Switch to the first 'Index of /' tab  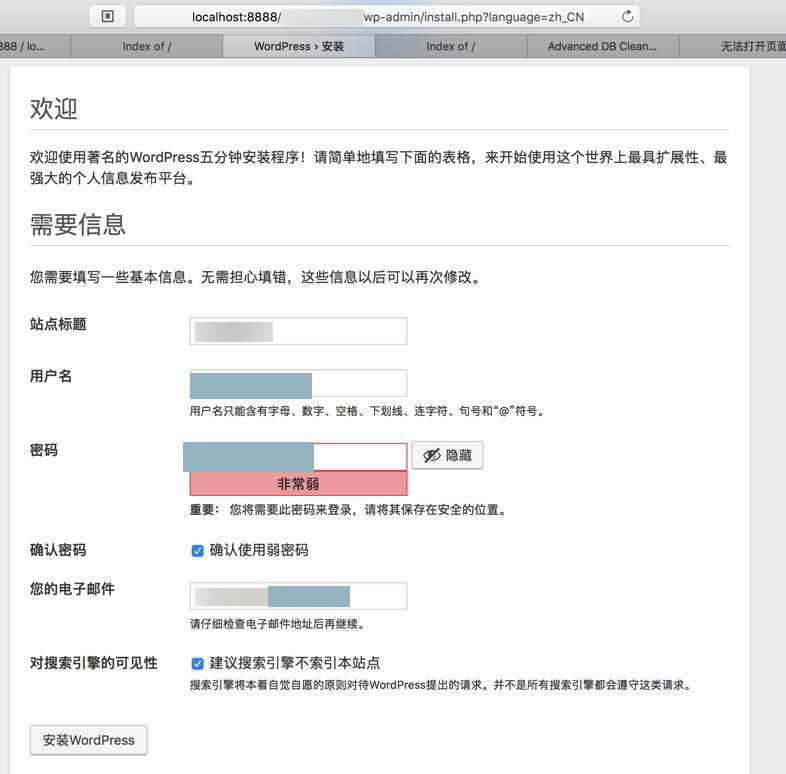coord(146,46)
